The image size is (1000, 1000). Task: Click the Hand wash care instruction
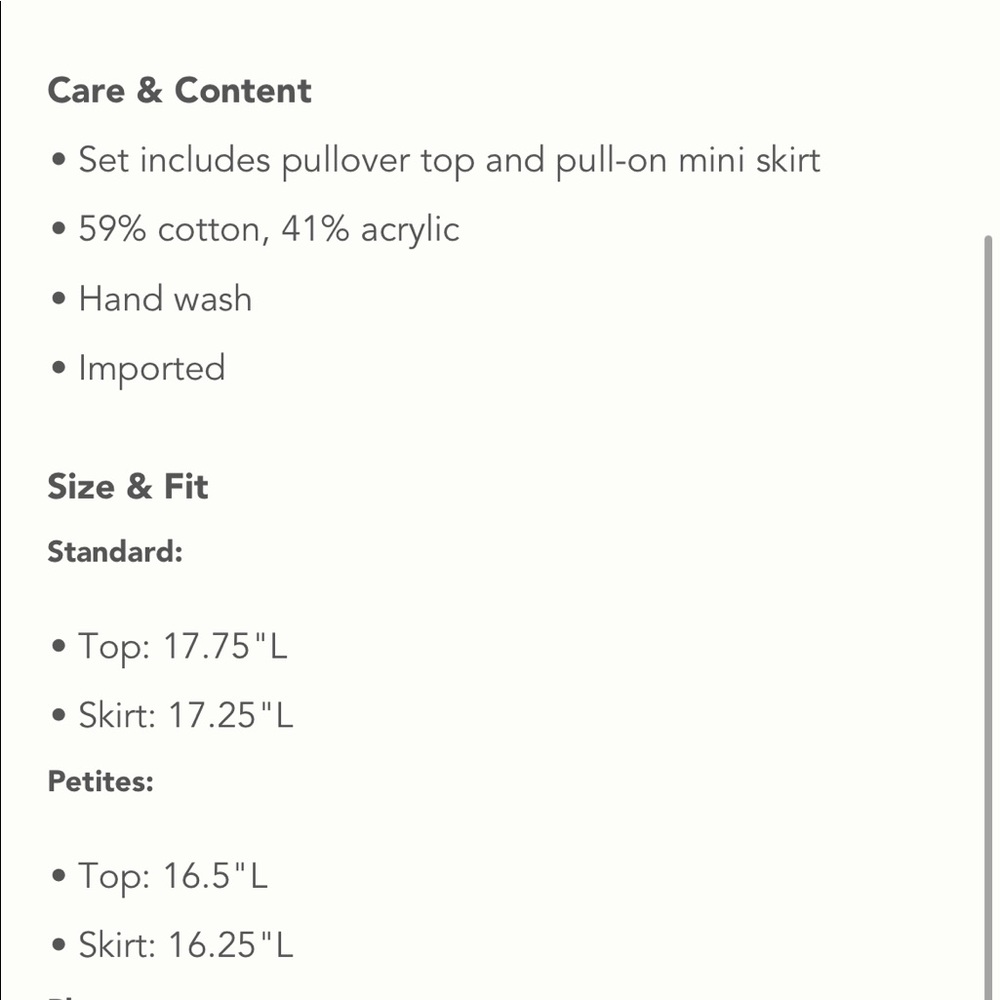click(165, 299)
